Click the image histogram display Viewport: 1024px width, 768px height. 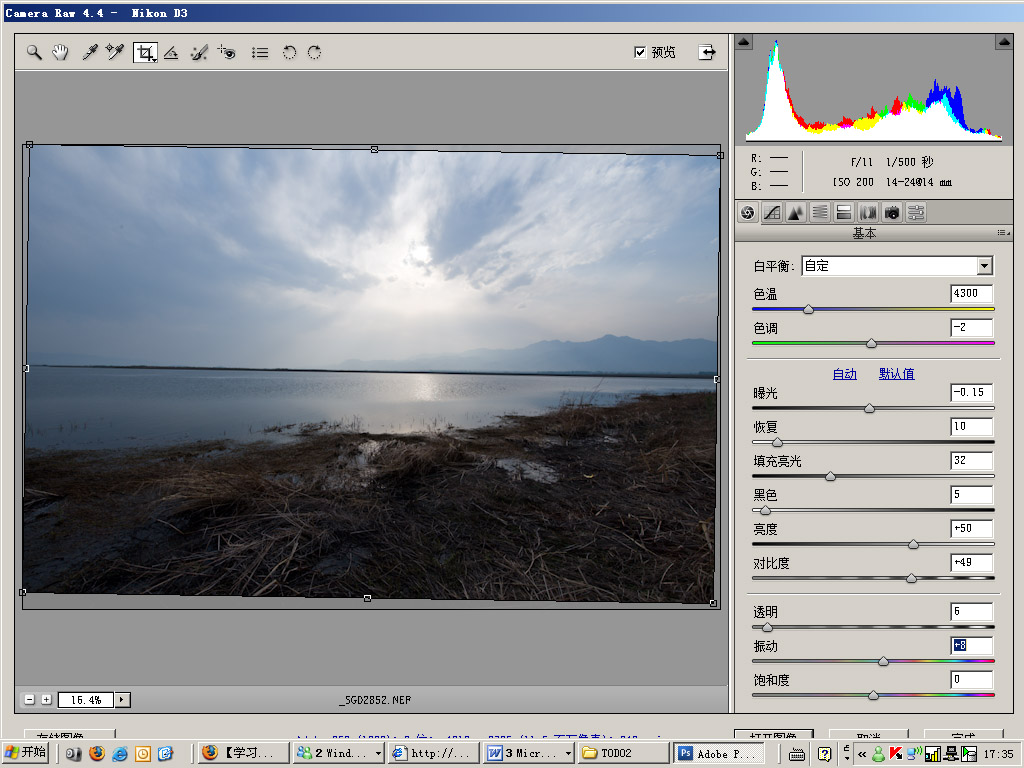point(873,89)
